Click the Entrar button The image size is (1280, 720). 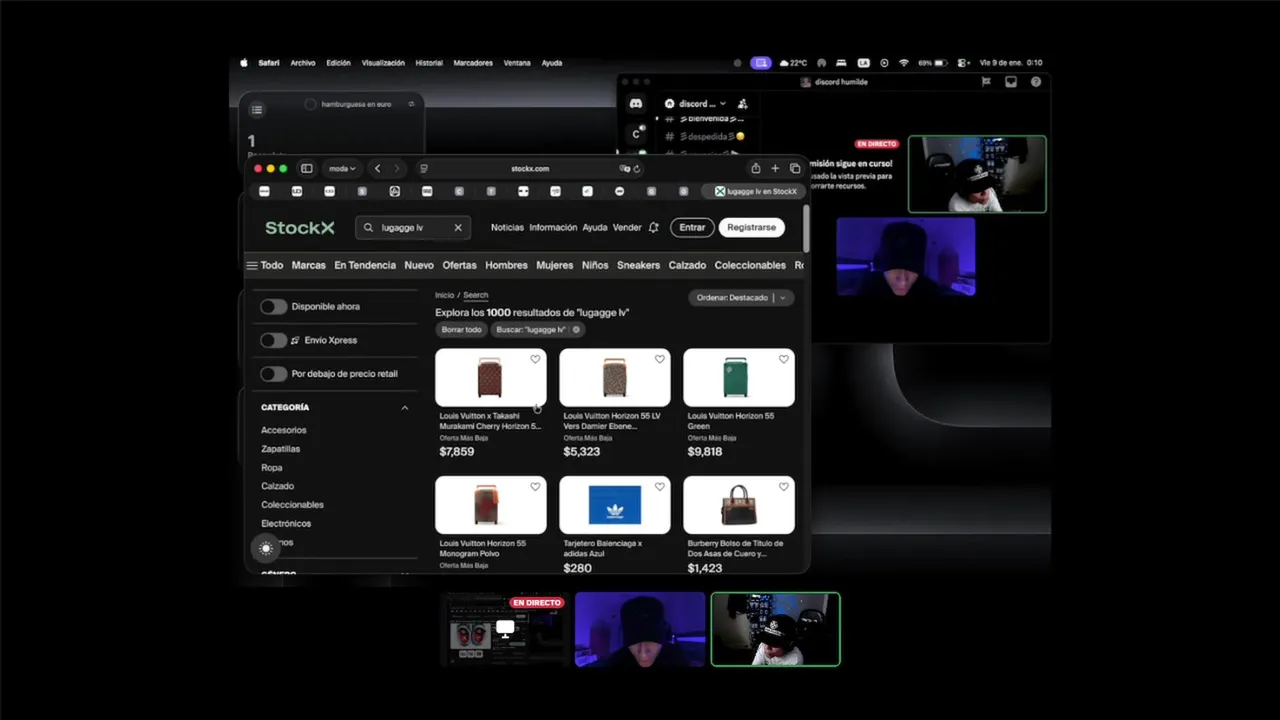pyautogui.click(x=692, y=228)
